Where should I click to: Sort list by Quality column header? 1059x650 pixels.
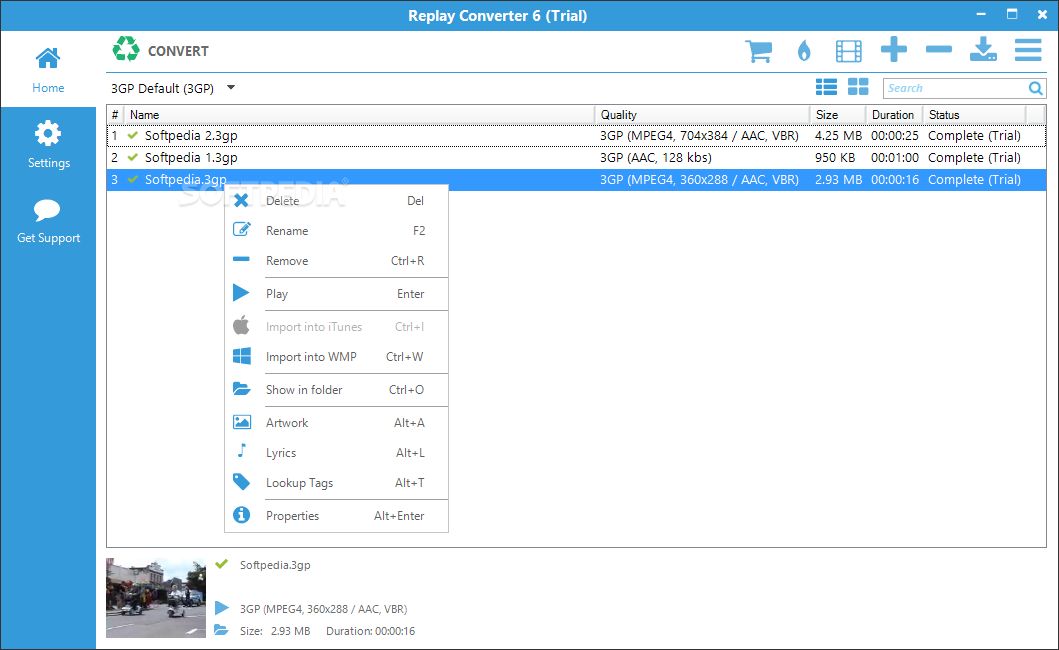pos(702,115)
